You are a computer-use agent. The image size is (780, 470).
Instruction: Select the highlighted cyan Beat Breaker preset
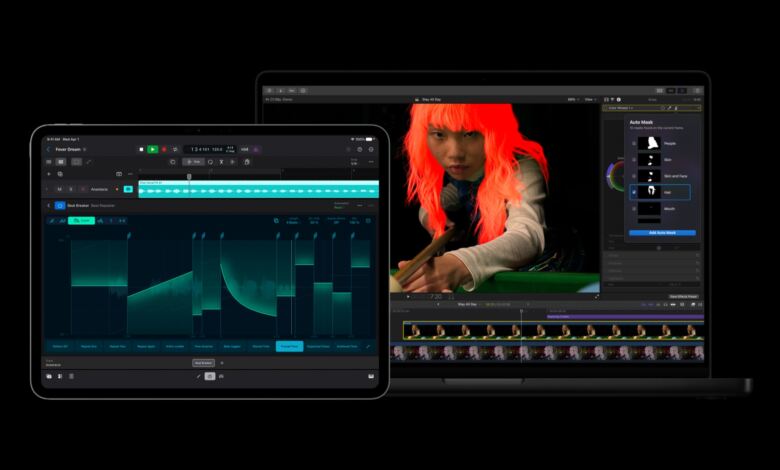click(290, 346)
